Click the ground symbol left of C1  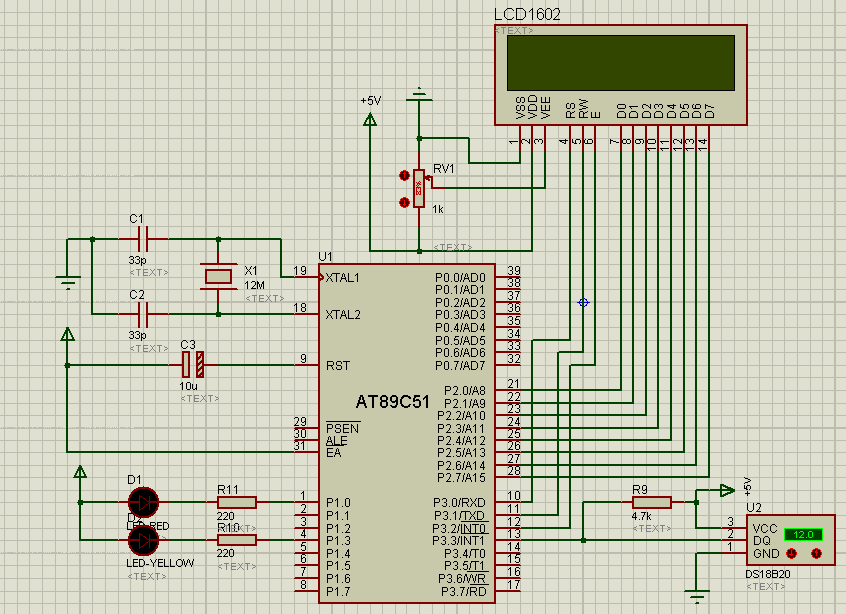click(68, 283)
